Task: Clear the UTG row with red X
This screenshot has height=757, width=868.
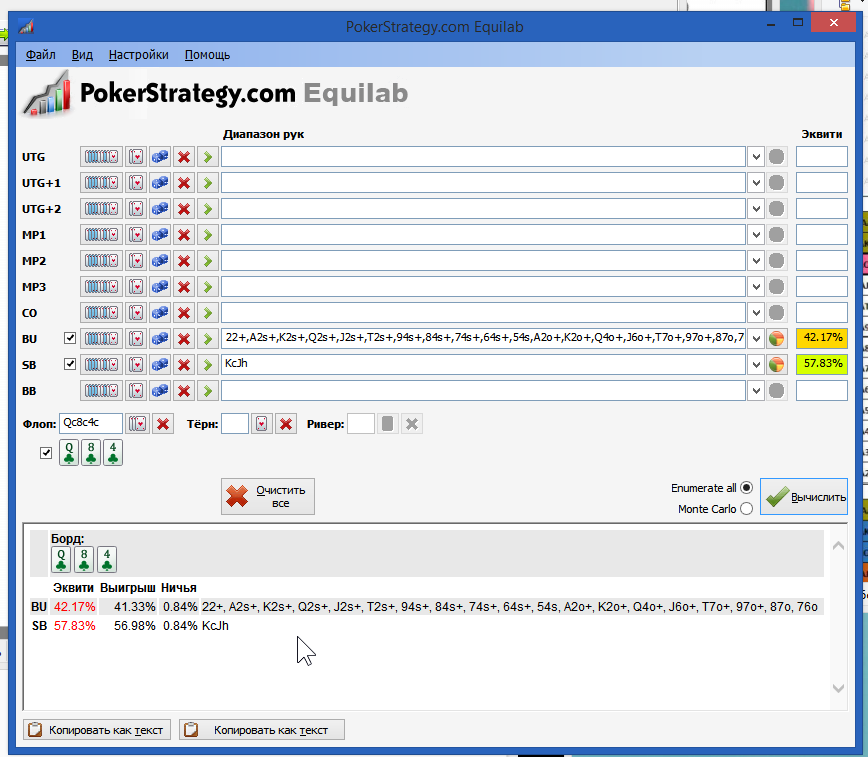Action: pyautogui.click(x=184, y=157)
